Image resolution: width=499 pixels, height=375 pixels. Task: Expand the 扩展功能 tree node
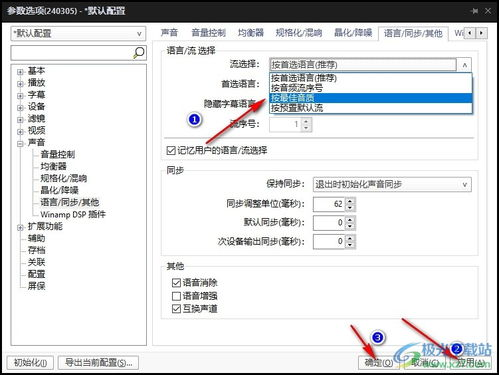pos(20,228)
